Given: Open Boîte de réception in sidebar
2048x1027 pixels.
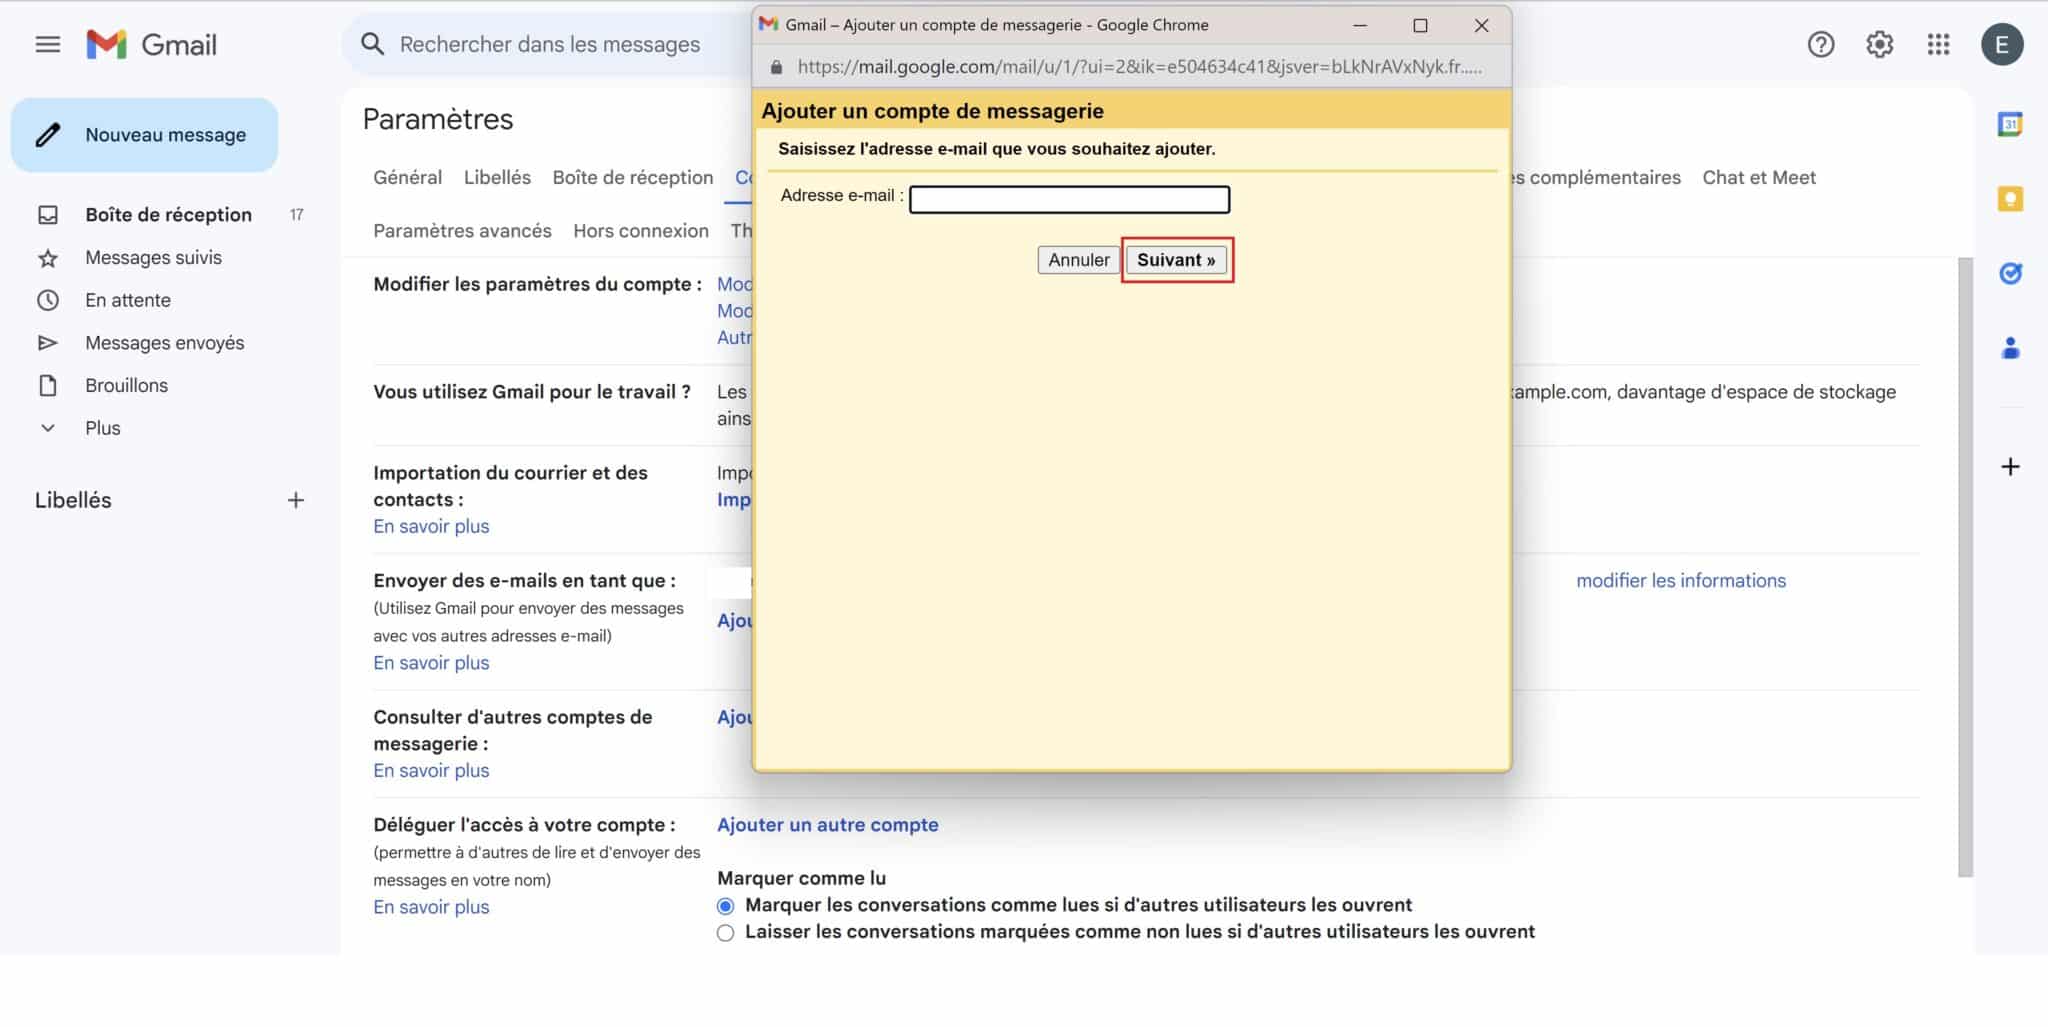Looking at the screenshot, I should [168, 215].
